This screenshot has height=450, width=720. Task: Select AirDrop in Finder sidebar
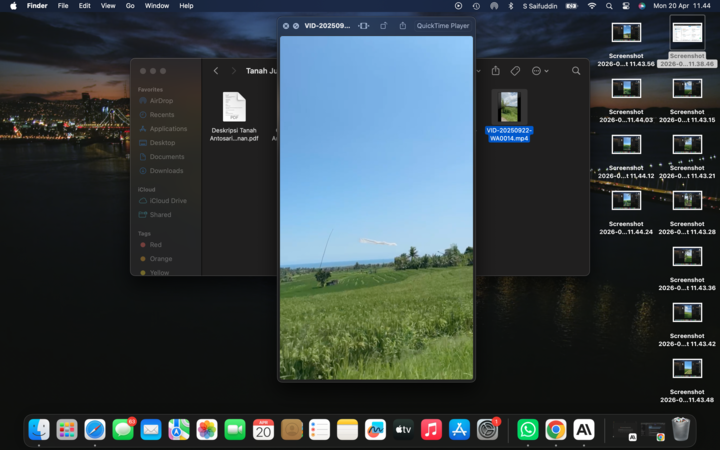pos(161,101)
